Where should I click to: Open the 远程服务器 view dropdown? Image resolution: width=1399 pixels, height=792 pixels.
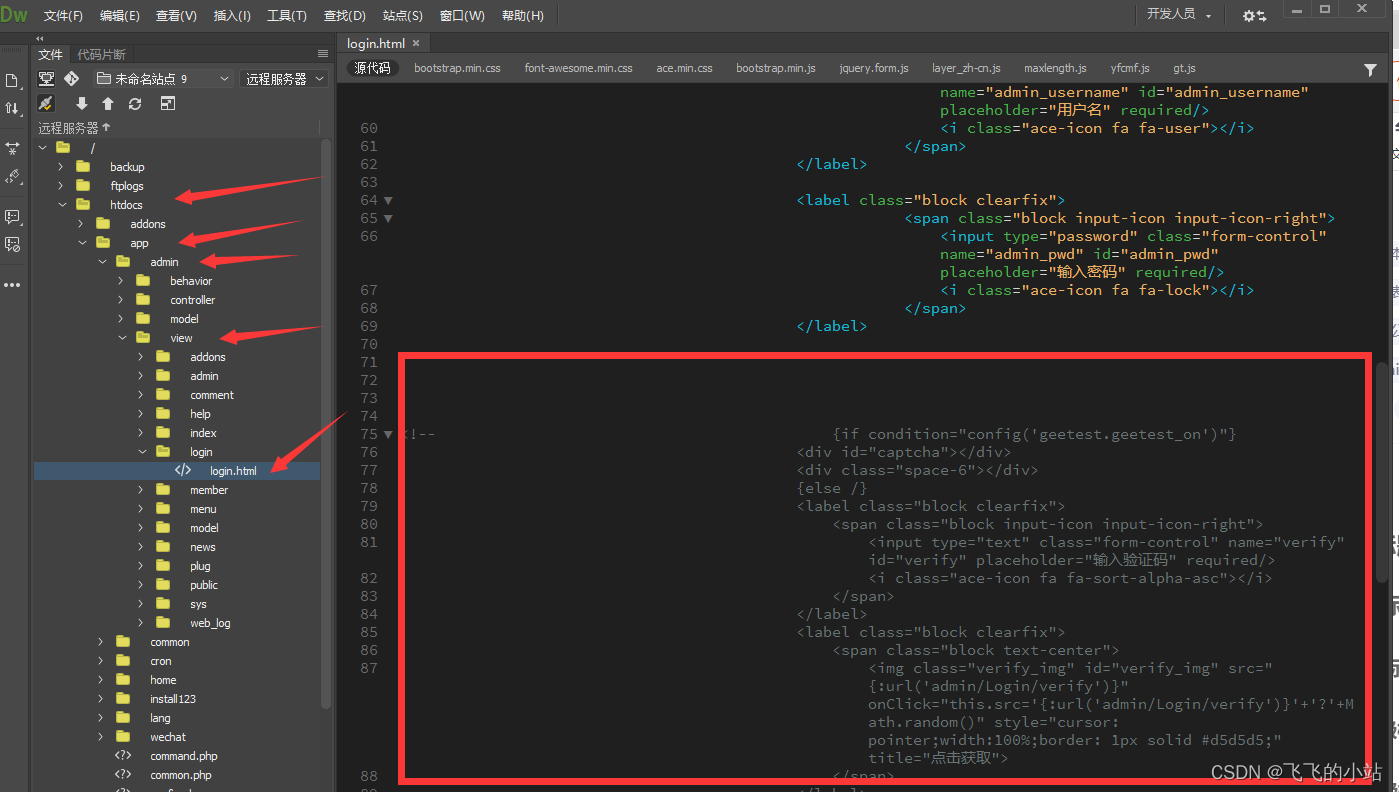pyautogui.click(x=284, y=78)
